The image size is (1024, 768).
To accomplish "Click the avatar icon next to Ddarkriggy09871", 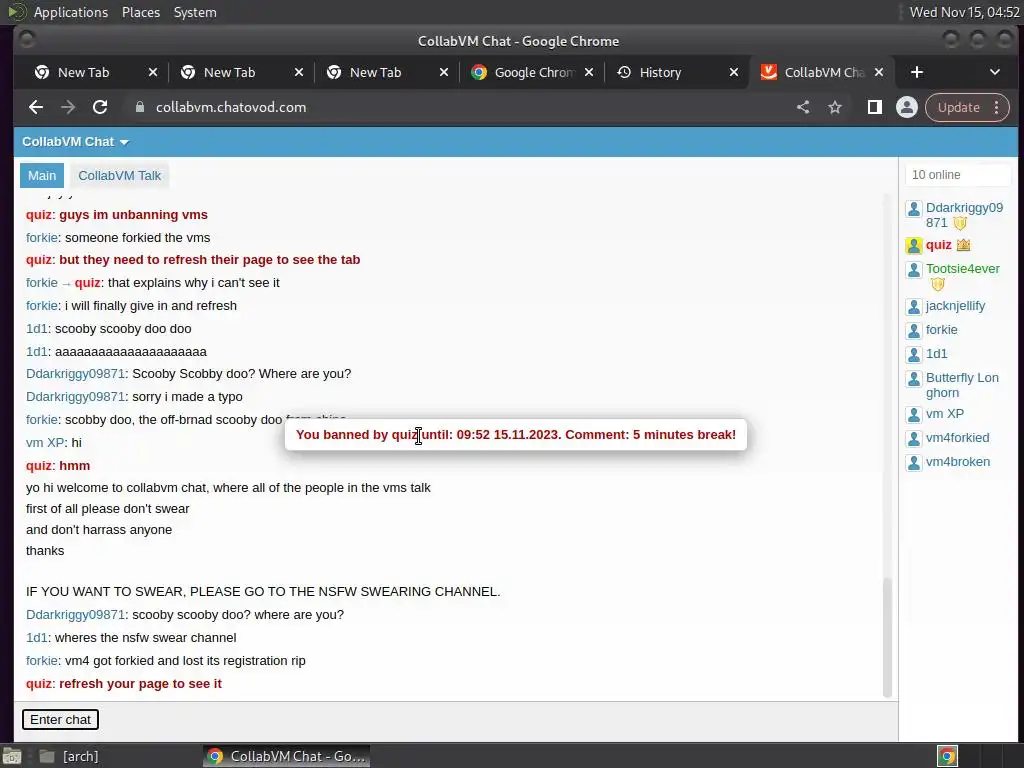I will pos(914,209).
